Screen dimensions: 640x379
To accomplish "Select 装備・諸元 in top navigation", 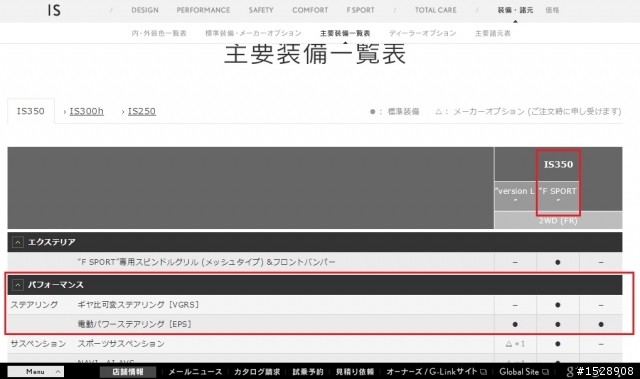I will (515, 10).
